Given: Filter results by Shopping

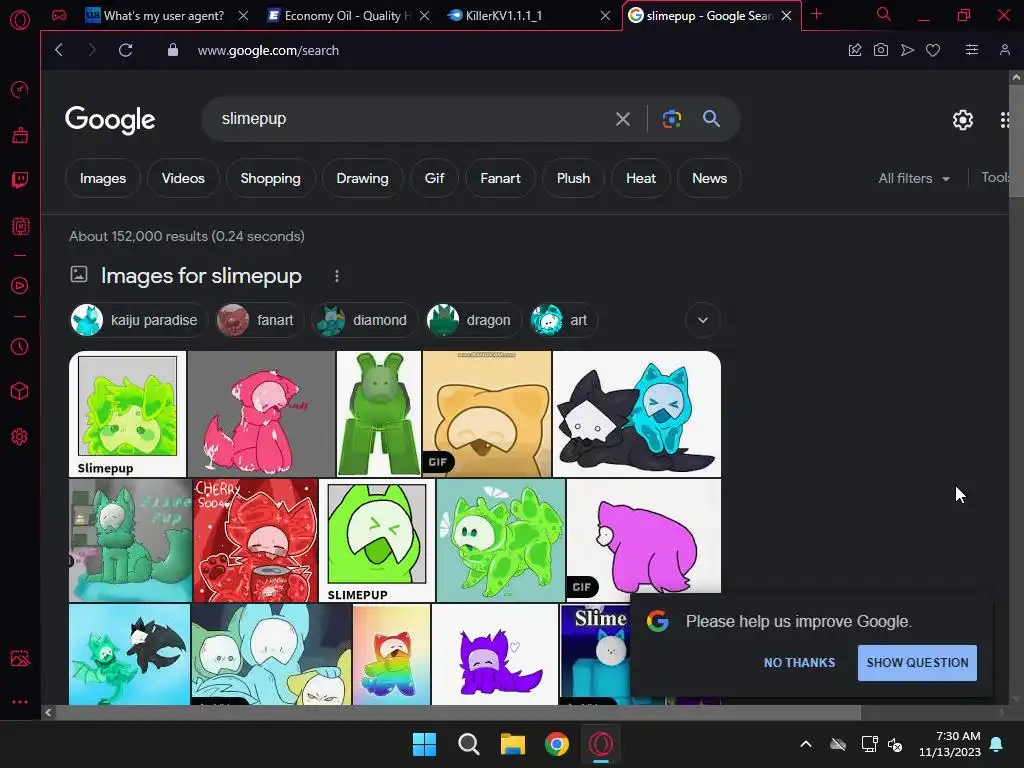Looking at the screenshot, I should pos(270,178).
